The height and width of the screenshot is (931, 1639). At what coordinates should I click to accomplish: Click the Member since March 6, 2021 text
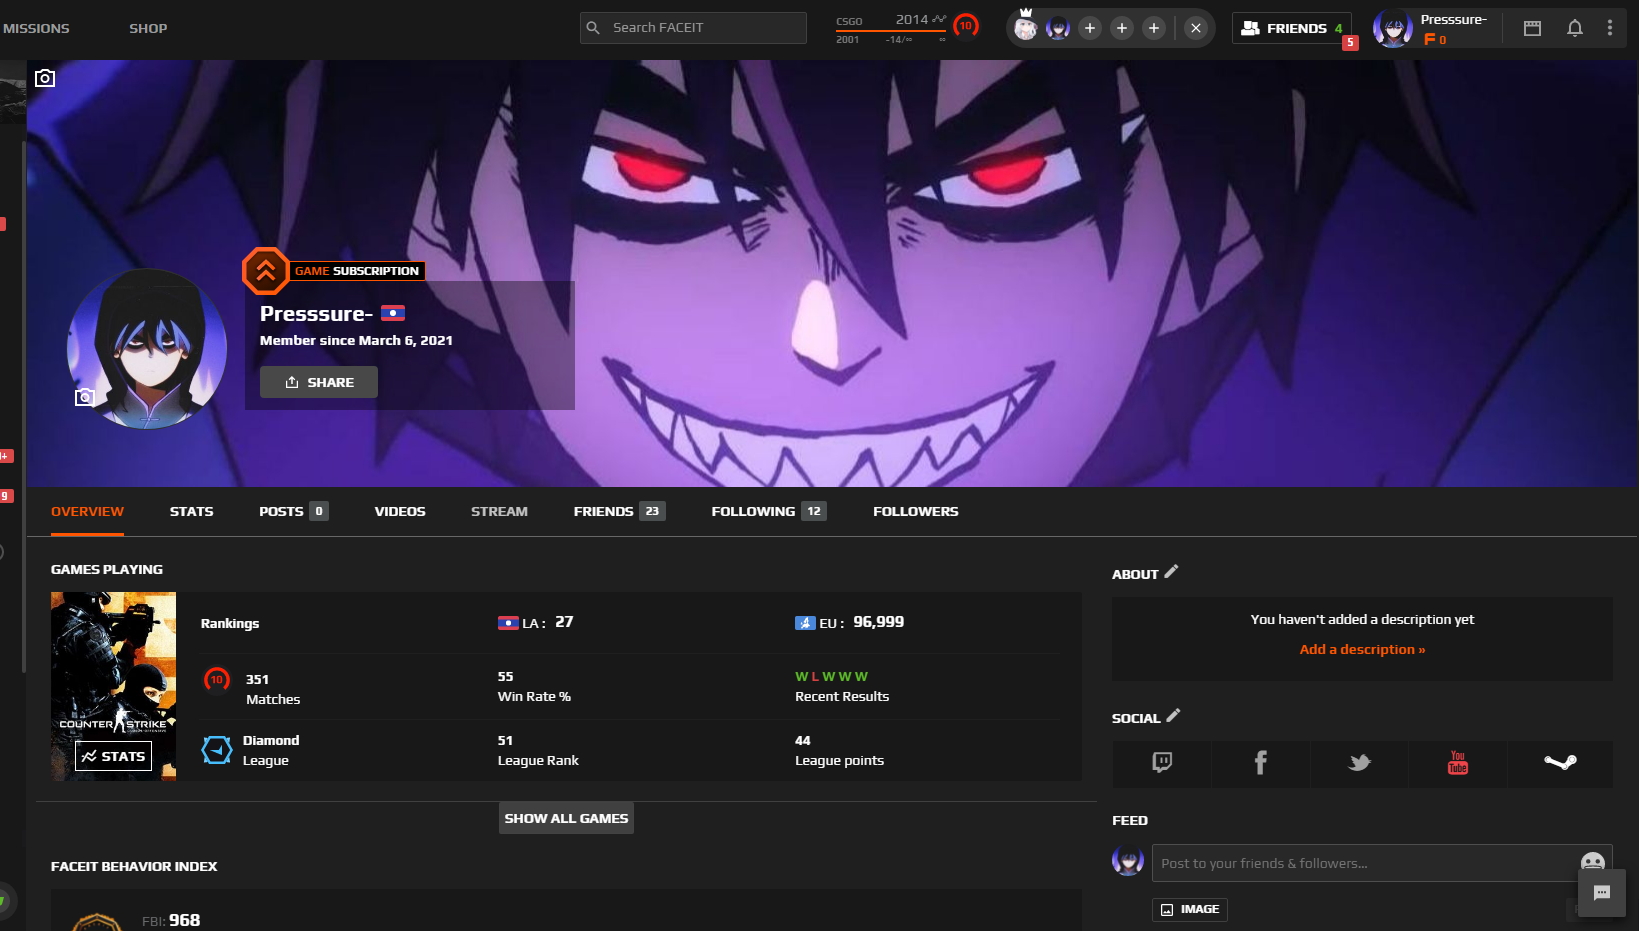click(x=356, y=340)
